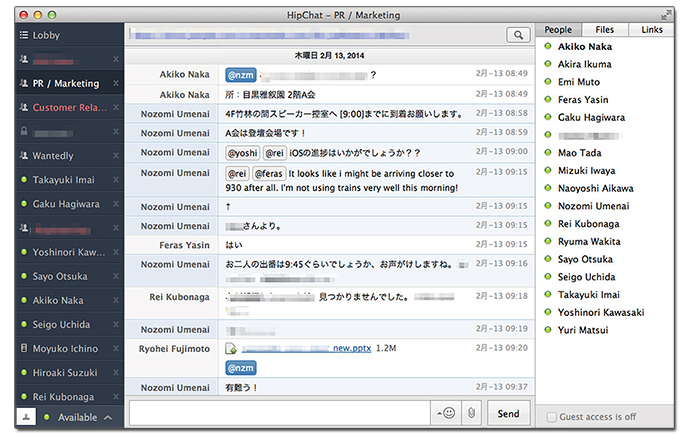Viewport: 690px width, 435px height.
Task: Click the paperclip attach file icon
Action: (x=471, y=413)
